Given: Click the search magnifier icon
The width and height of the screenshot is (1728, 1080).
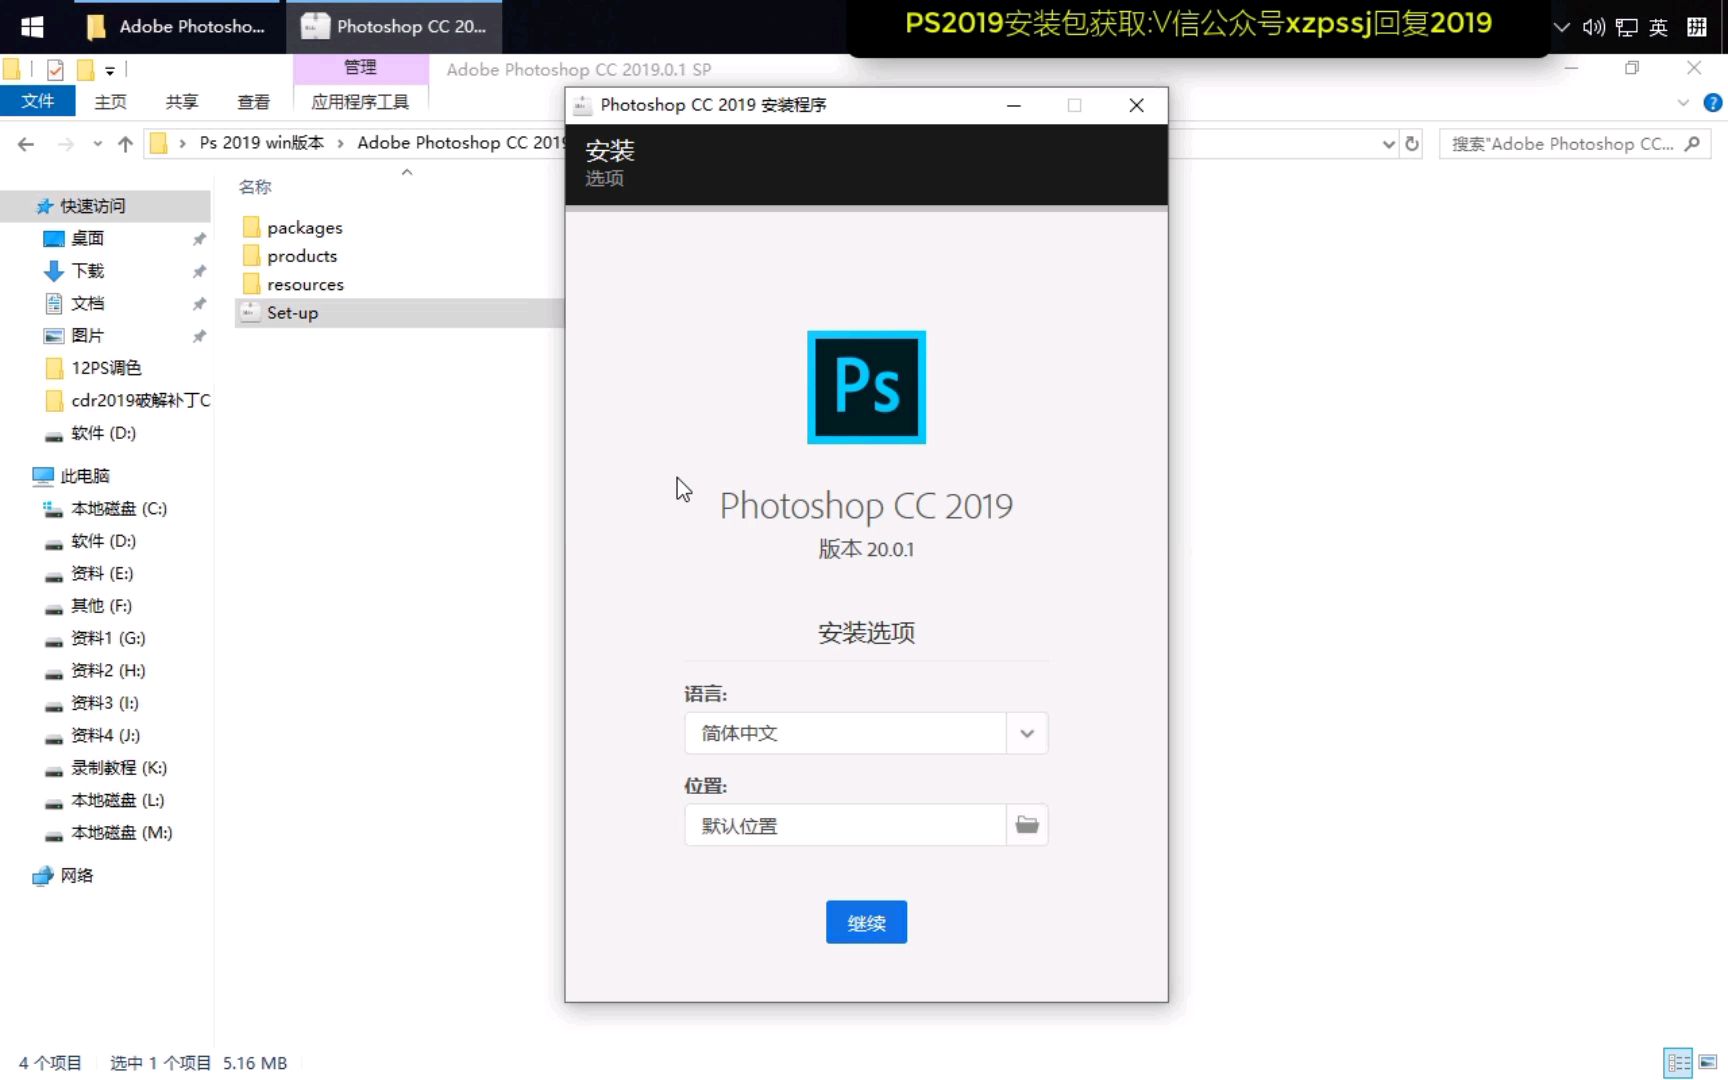Looking at the screenshot, I should click(1692, 144).
